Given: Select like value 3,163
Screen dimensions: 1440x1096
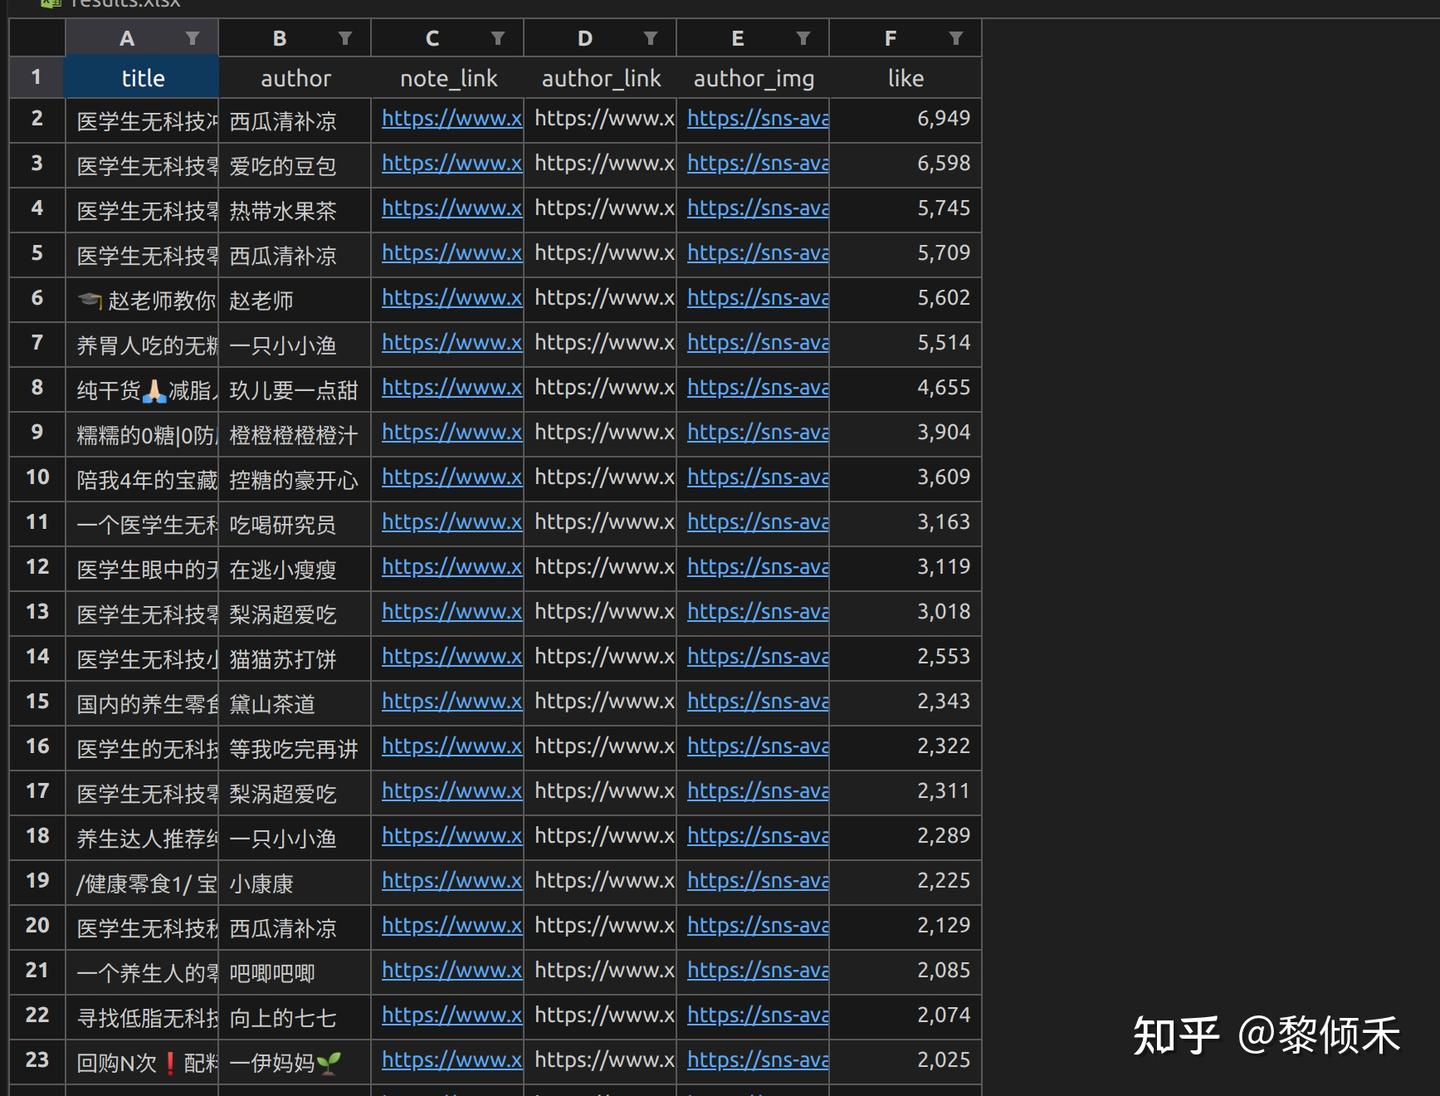Looking at the screenshot, I should point(905,522).
